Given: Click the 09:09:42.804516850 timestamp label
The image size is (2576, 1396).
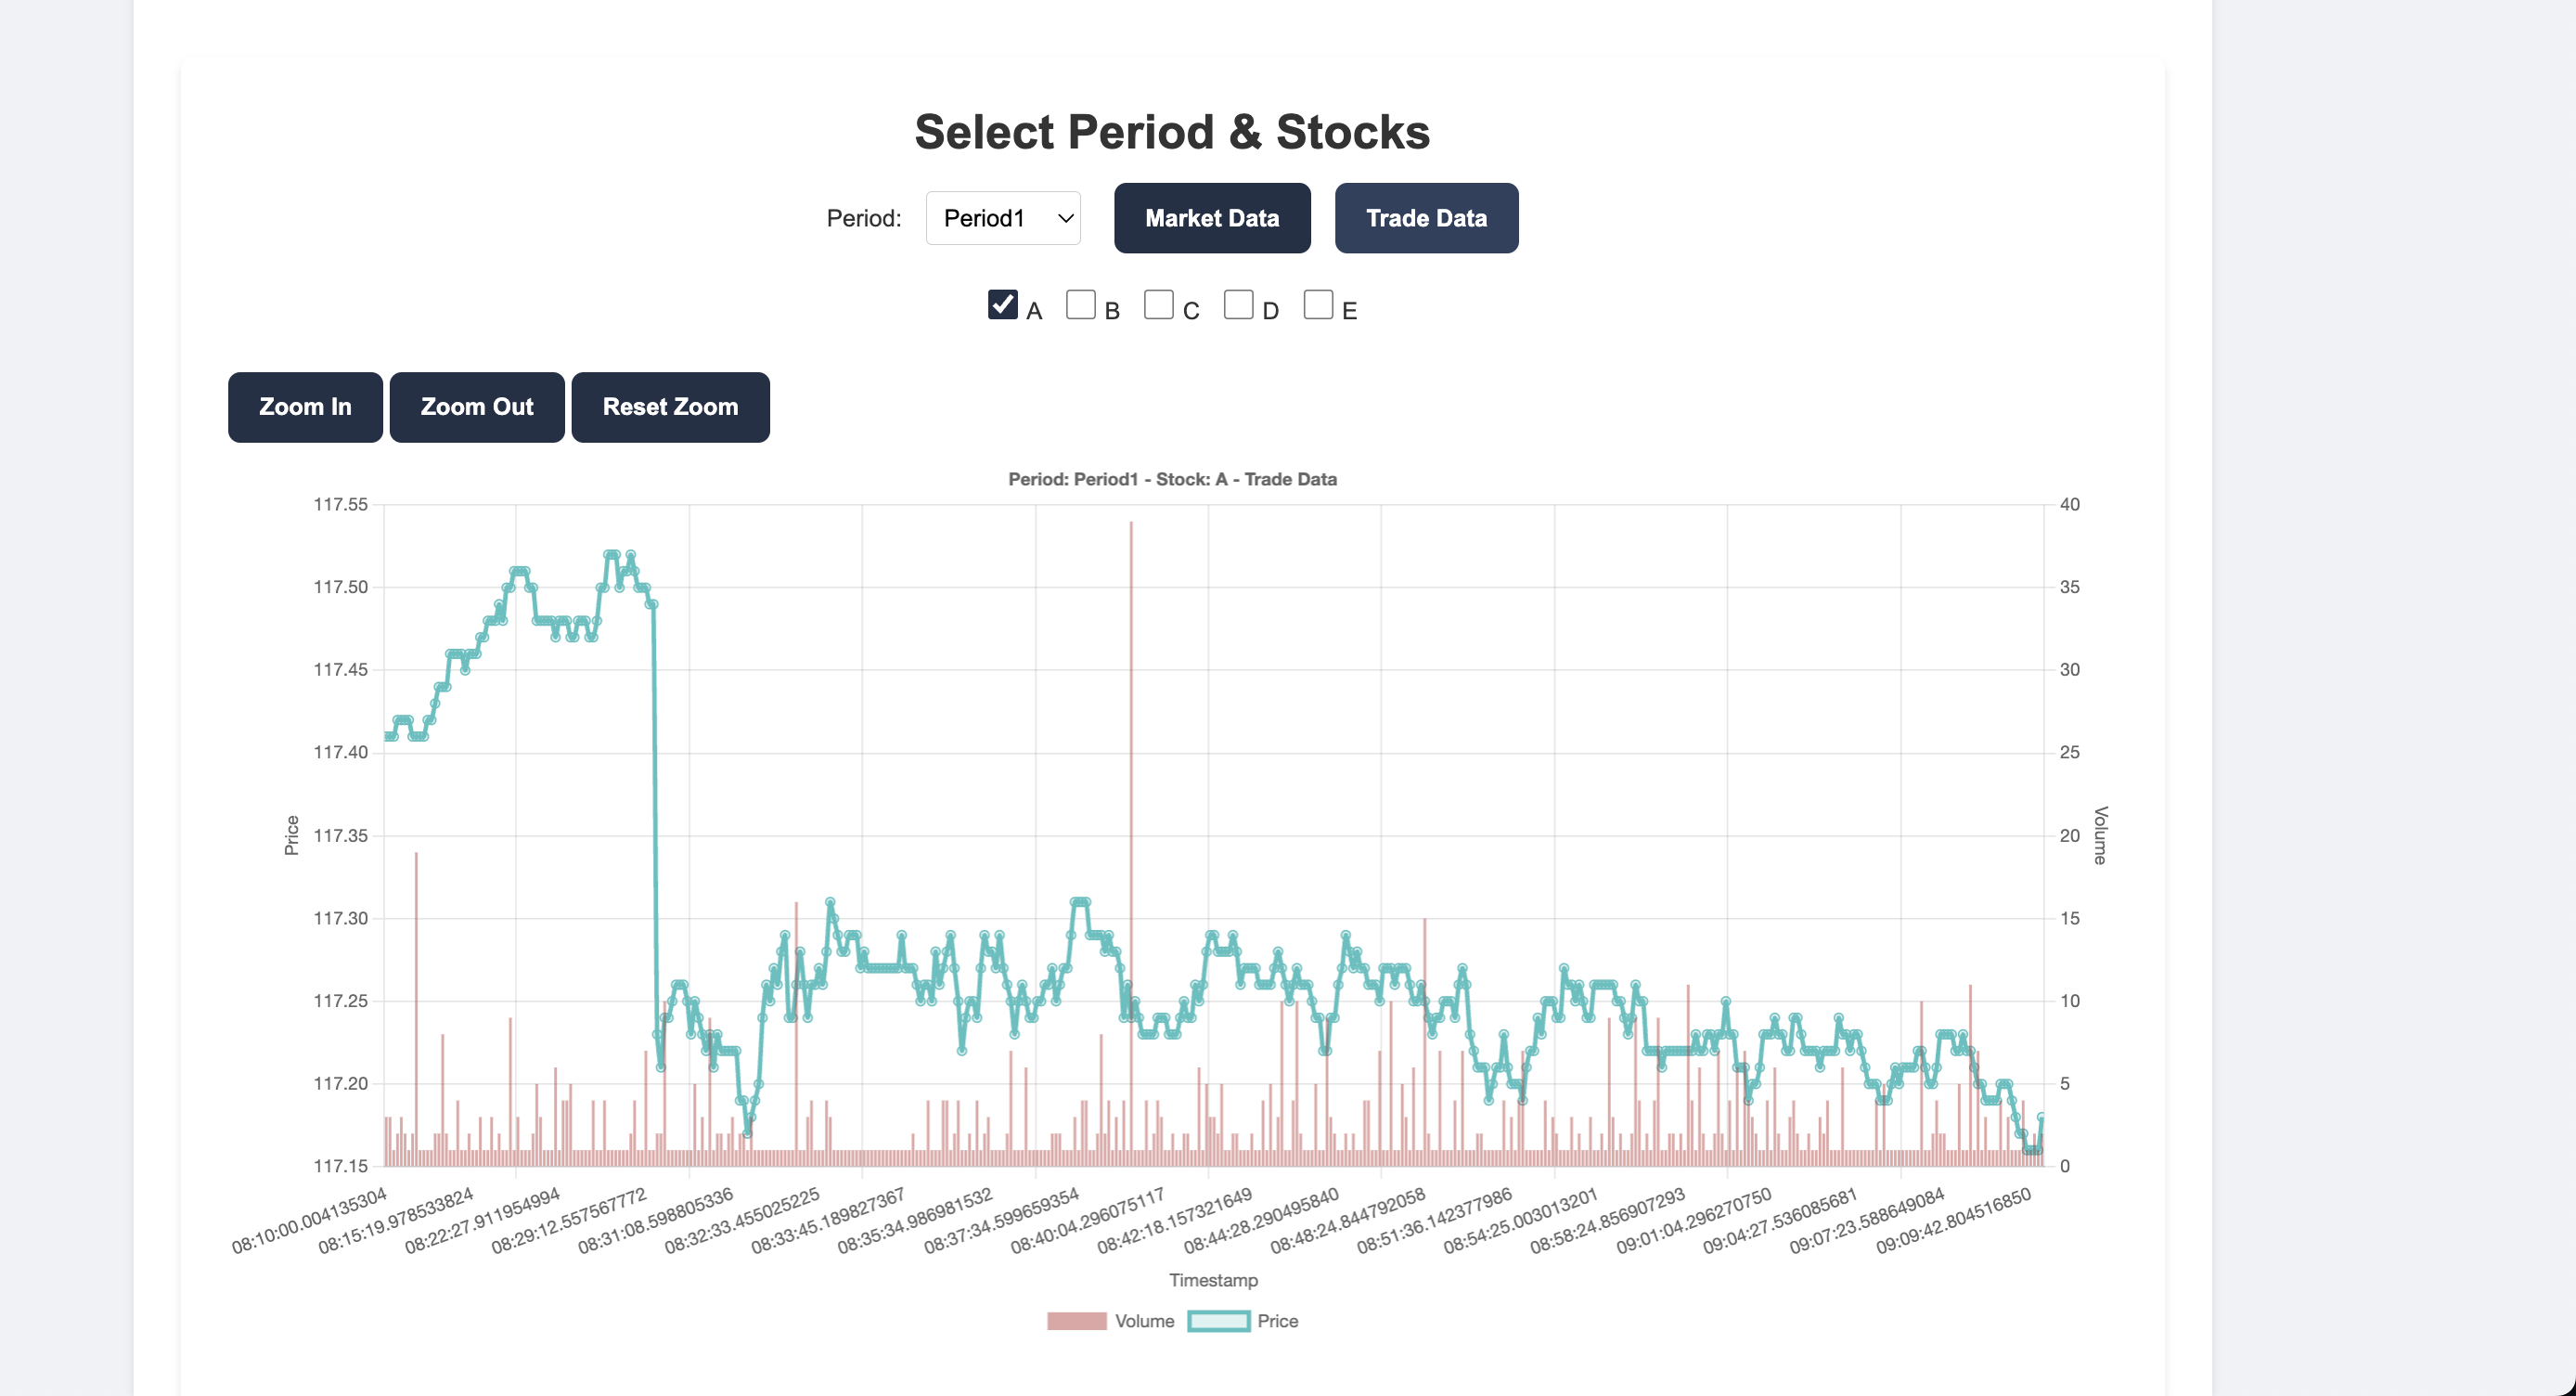Looking at the screenshot, I should [x=1953, y=1221].
